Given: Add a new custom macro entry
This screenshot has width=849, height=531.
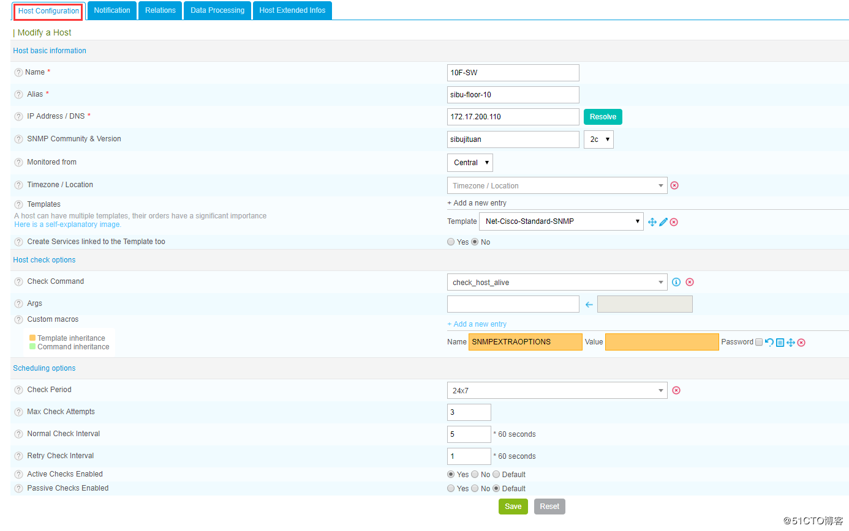Looking at the screenshot, I should pos(476,324).
